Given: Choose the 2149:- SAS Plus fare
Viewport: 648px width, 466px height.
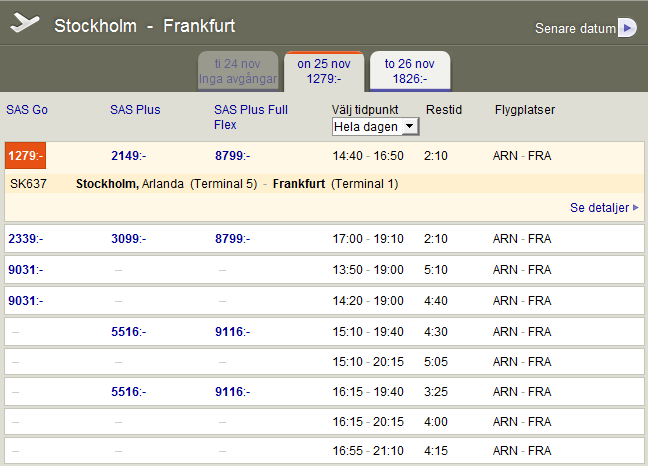Looking at the screenshot, I should [128, 156].
